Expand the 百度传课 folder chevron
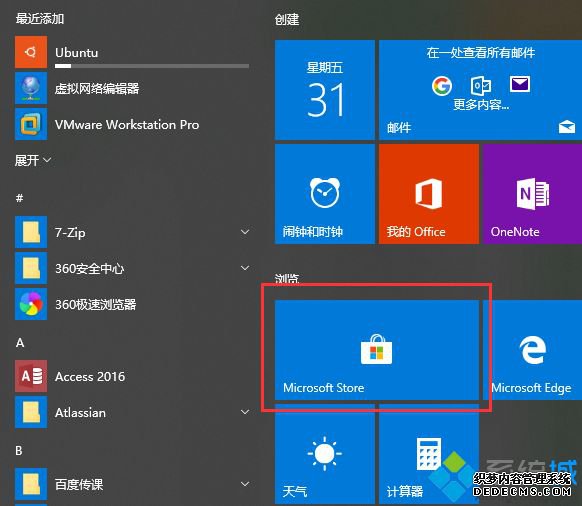 [x=245, y=484]
